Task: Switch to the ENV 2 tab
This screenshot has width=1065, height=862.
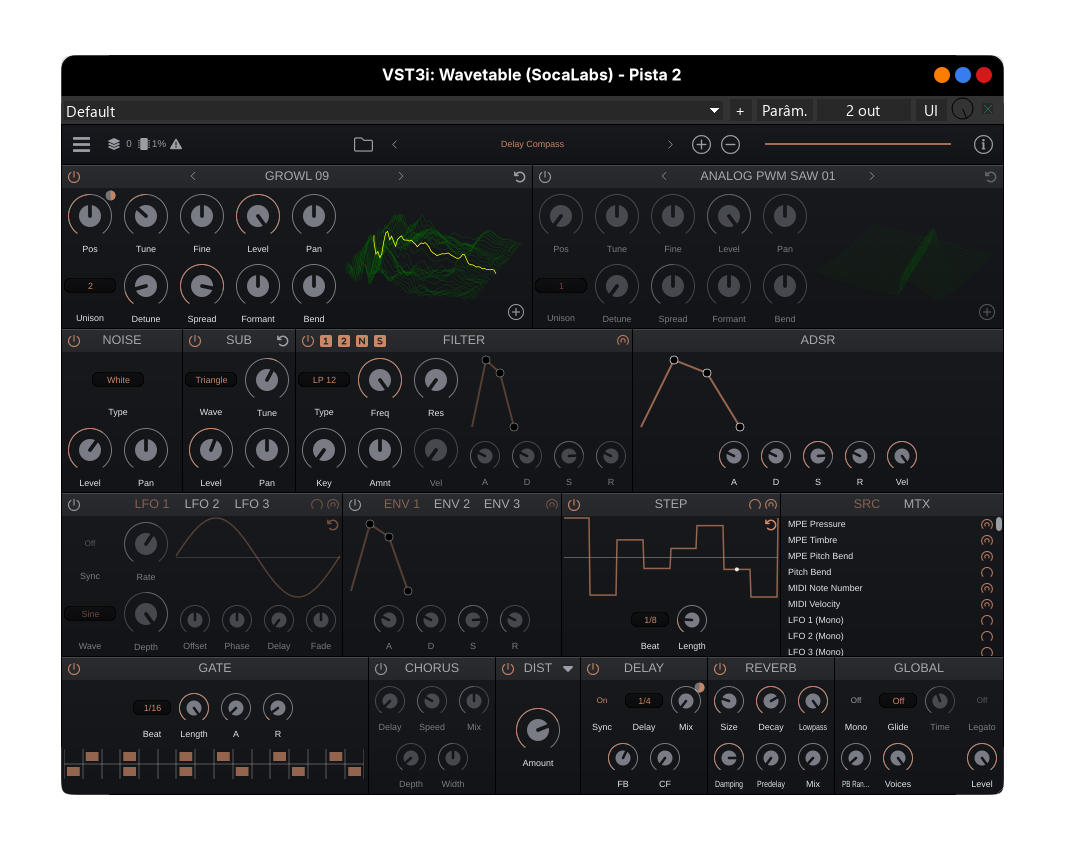Action: [x=451, y=504]
